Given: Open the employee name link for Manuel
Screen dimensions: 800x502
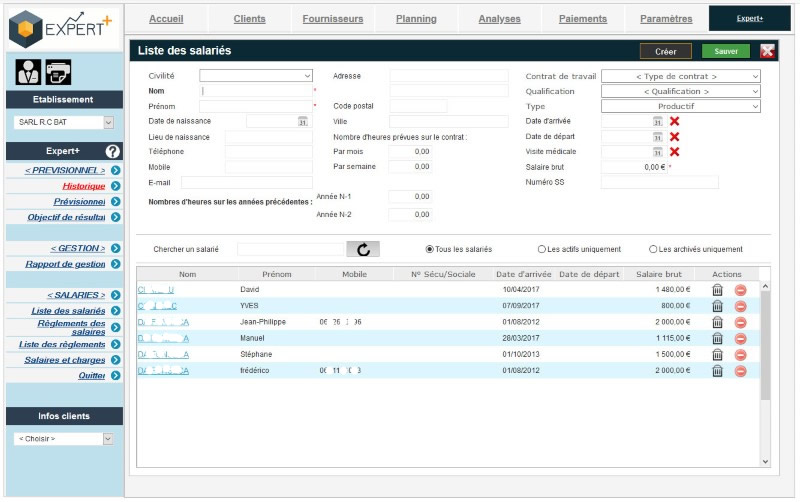Looking at the screenshot, I should point(163,339).
